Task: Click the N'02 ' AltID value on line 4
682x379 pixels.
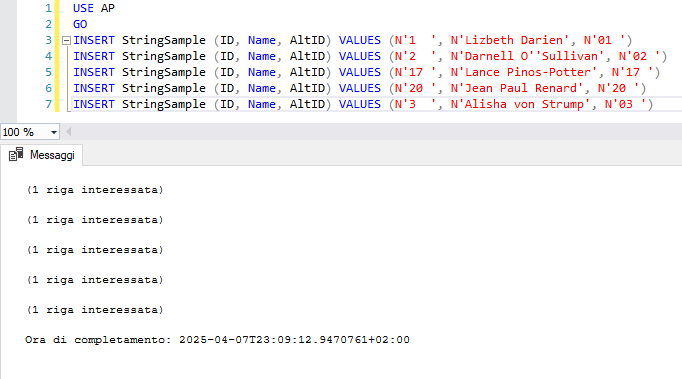Action: [x=639, y=56]
